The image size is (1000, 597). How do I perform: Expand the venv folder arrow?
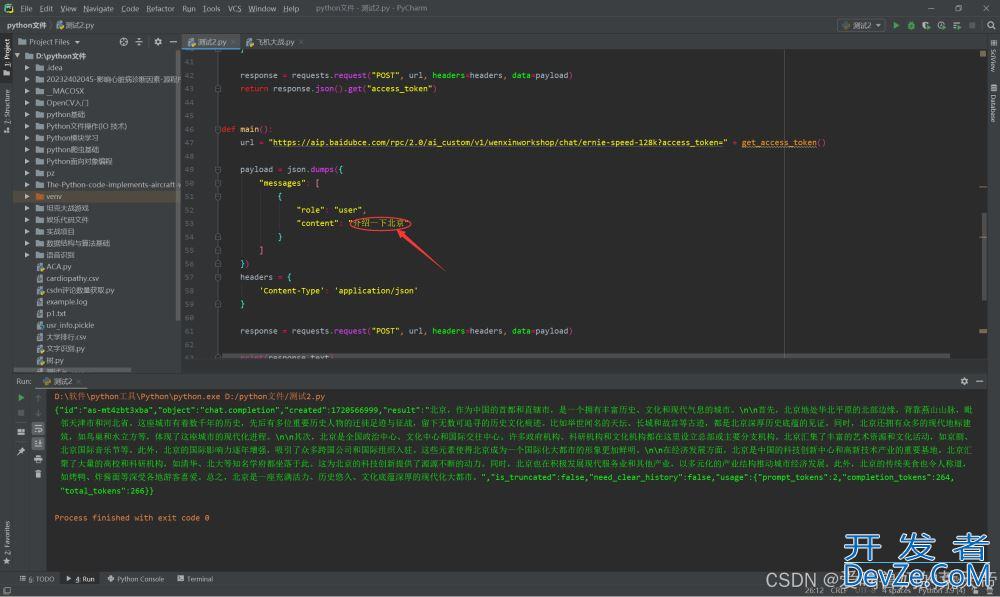[27, 196]
